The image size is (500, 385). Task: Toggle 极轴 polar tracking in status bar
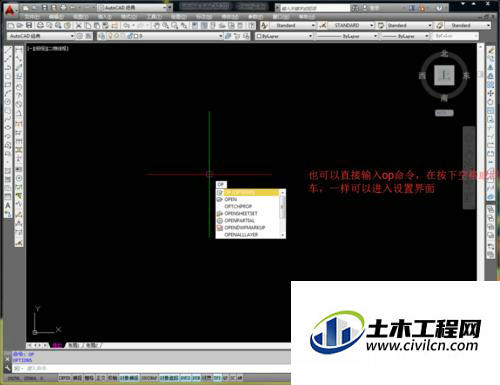pos(112,378)
